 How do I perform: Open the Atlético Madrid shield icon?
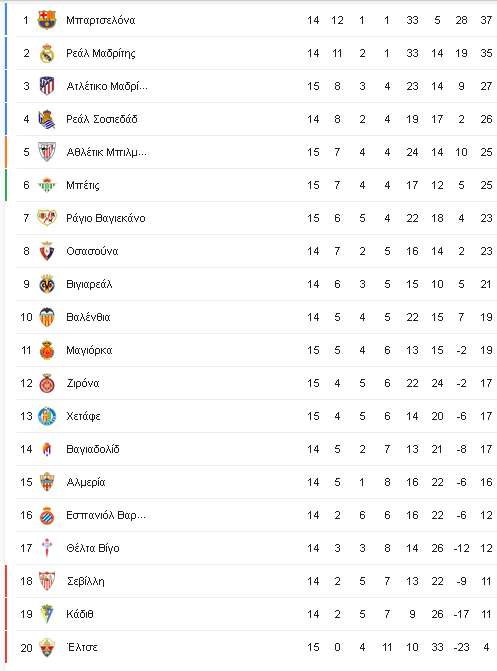[47, 86]
